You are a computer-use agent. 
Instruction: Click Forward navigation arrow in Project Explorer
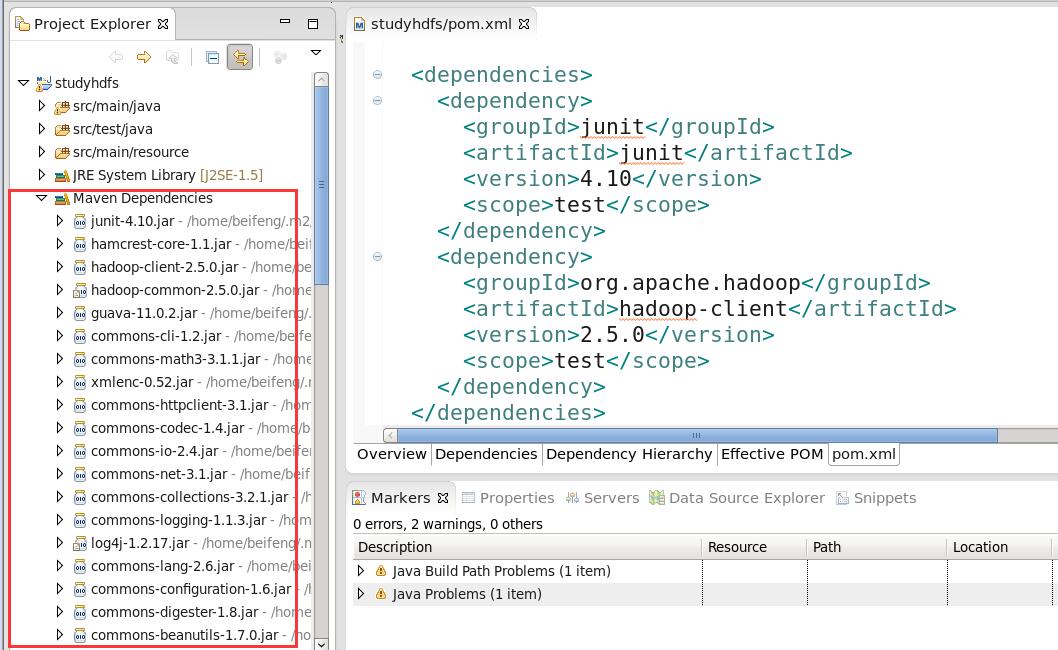(144, 57)
